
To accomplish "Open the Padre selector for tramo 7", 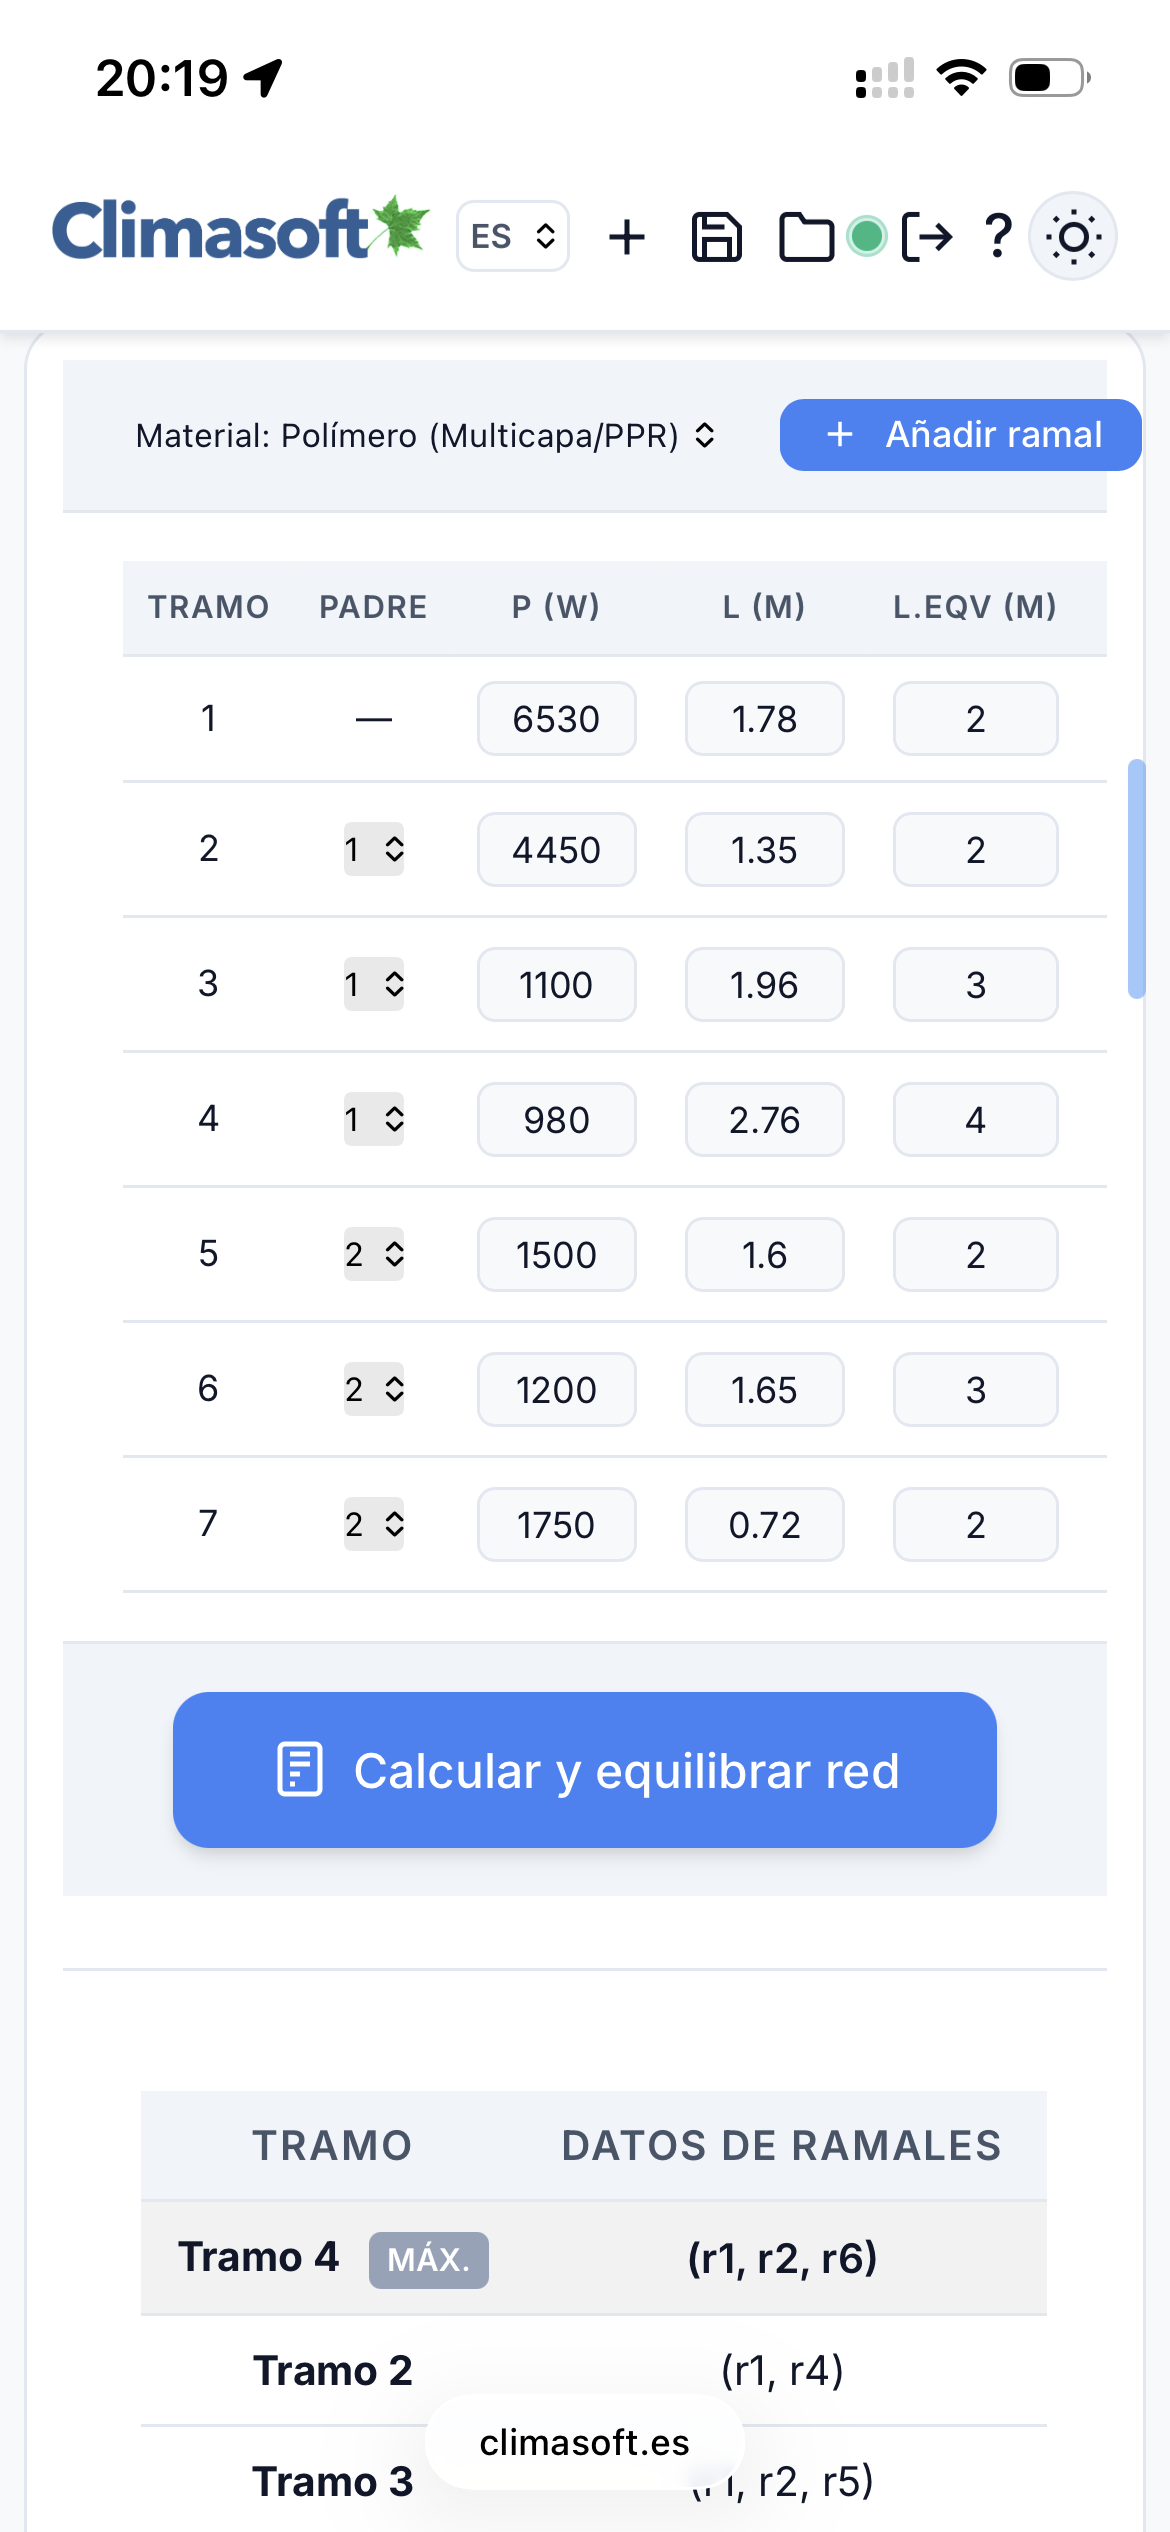I will (x=374, y=1525).
